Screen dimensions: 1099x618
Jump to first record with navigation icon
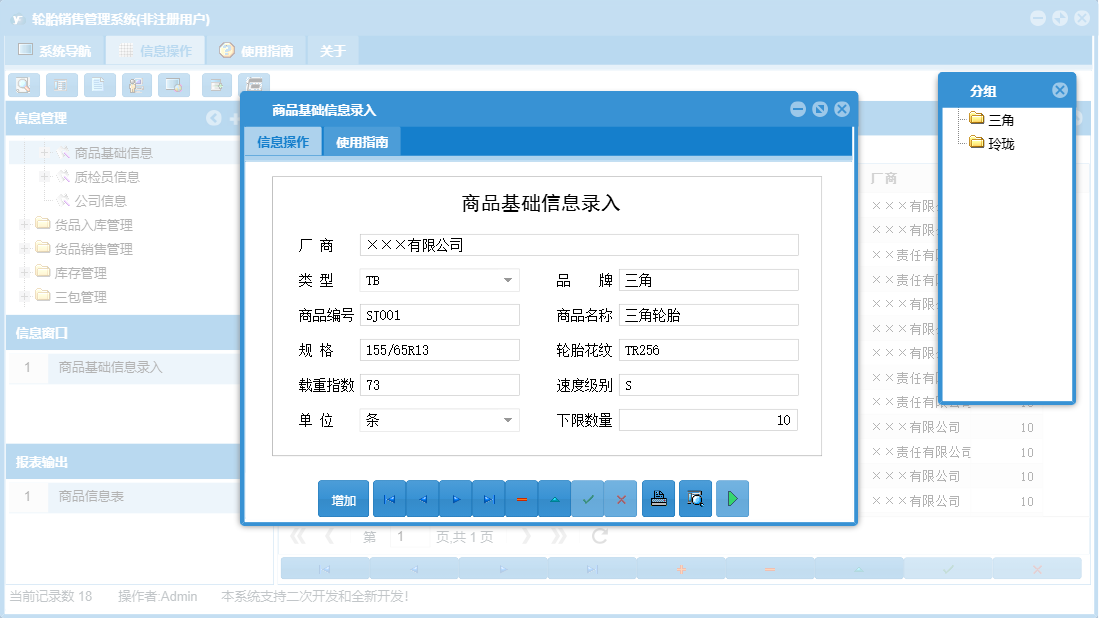tap(389, 498)
